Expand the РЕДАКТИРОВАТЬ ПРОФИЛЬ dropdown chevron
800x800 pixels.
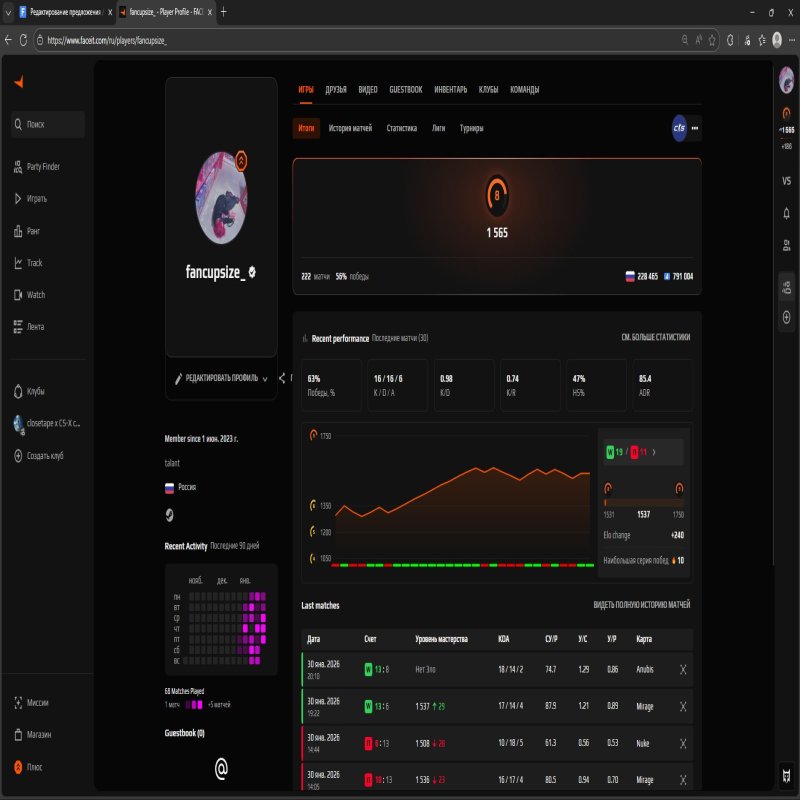(x=265, y=379)
